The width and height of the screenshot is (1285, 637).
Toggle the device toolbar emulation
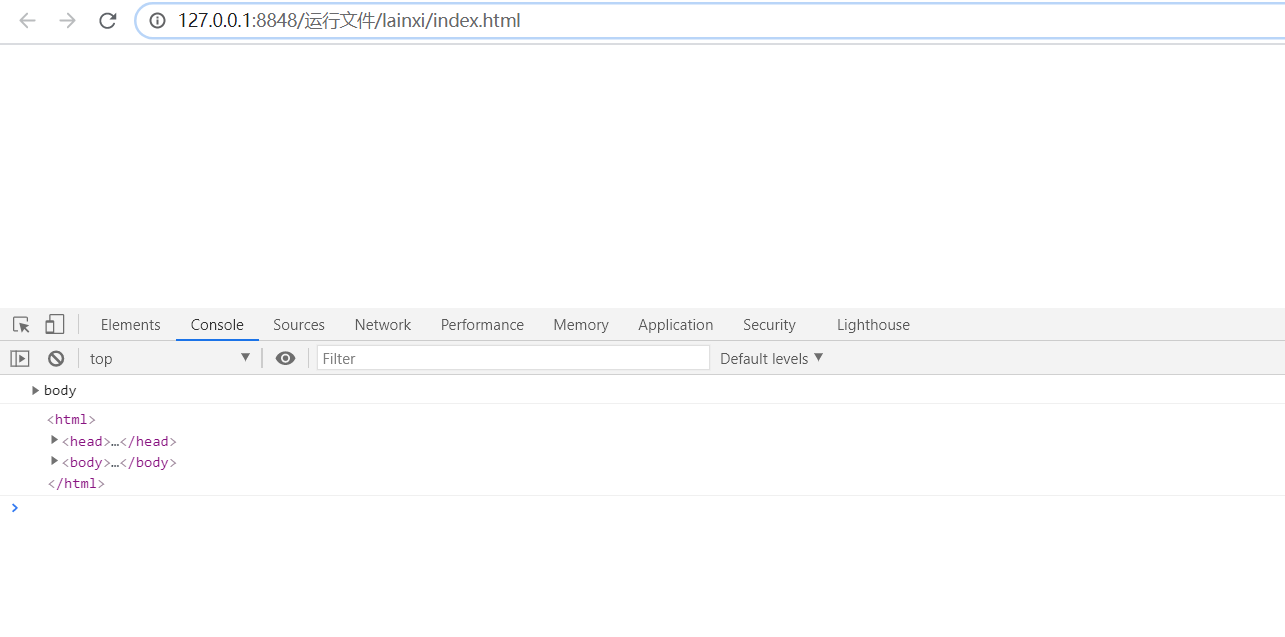(x=54, y=324)
